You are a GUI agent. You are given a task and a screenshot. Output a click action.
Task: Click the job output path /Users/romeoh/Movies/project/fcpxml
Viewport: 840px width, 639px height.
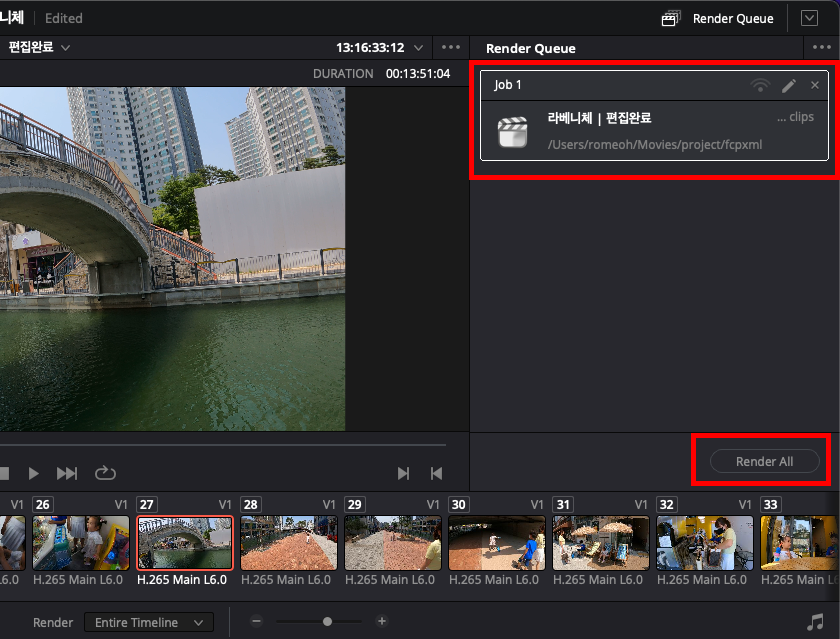point(655,145)
